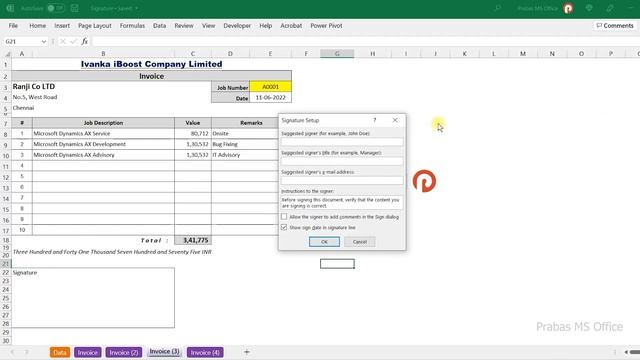Click the user account avatar
The width and height of the screenshot is (640, 360).
coord(568,8)
